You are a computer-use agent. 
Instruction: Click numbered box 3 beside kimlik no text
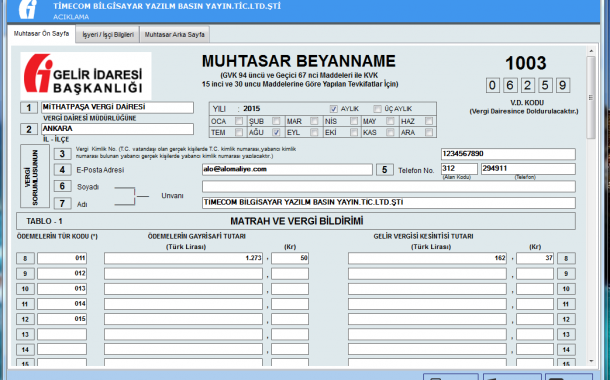(x=62, y=154)
